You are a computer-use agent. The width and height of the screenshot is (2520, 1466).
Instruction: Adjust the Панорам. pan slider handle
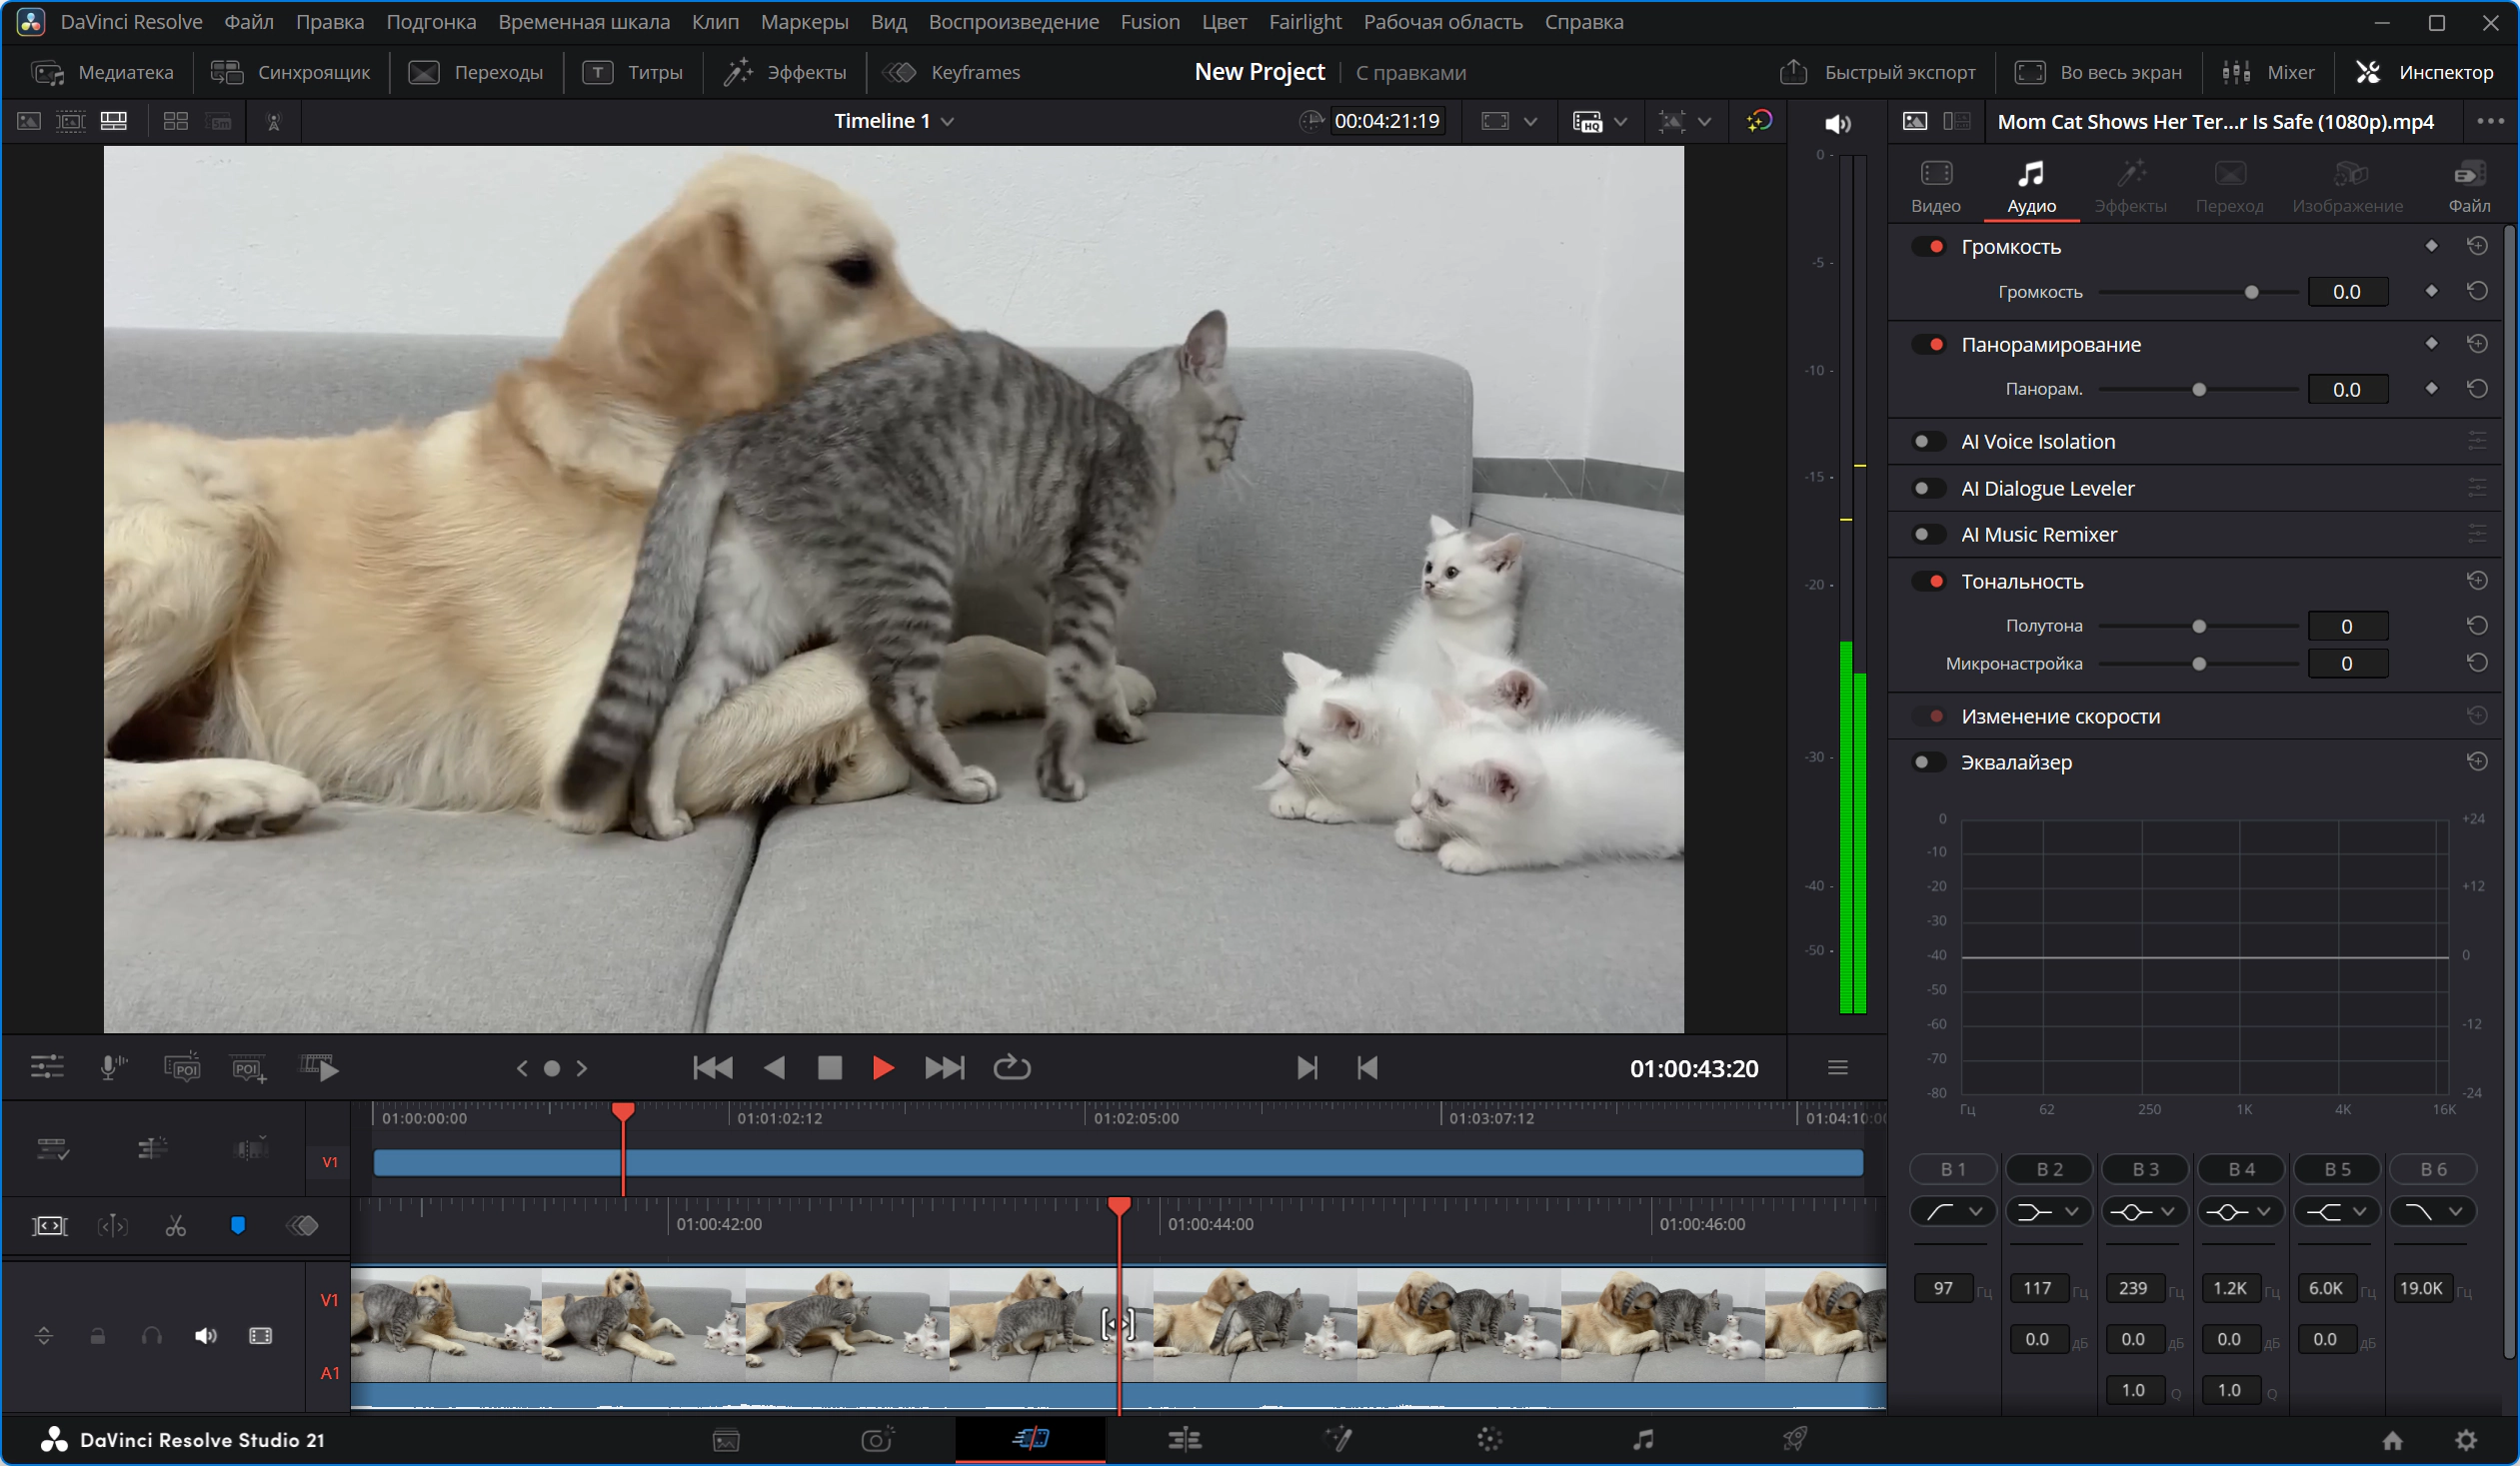tap(2198, 389)
